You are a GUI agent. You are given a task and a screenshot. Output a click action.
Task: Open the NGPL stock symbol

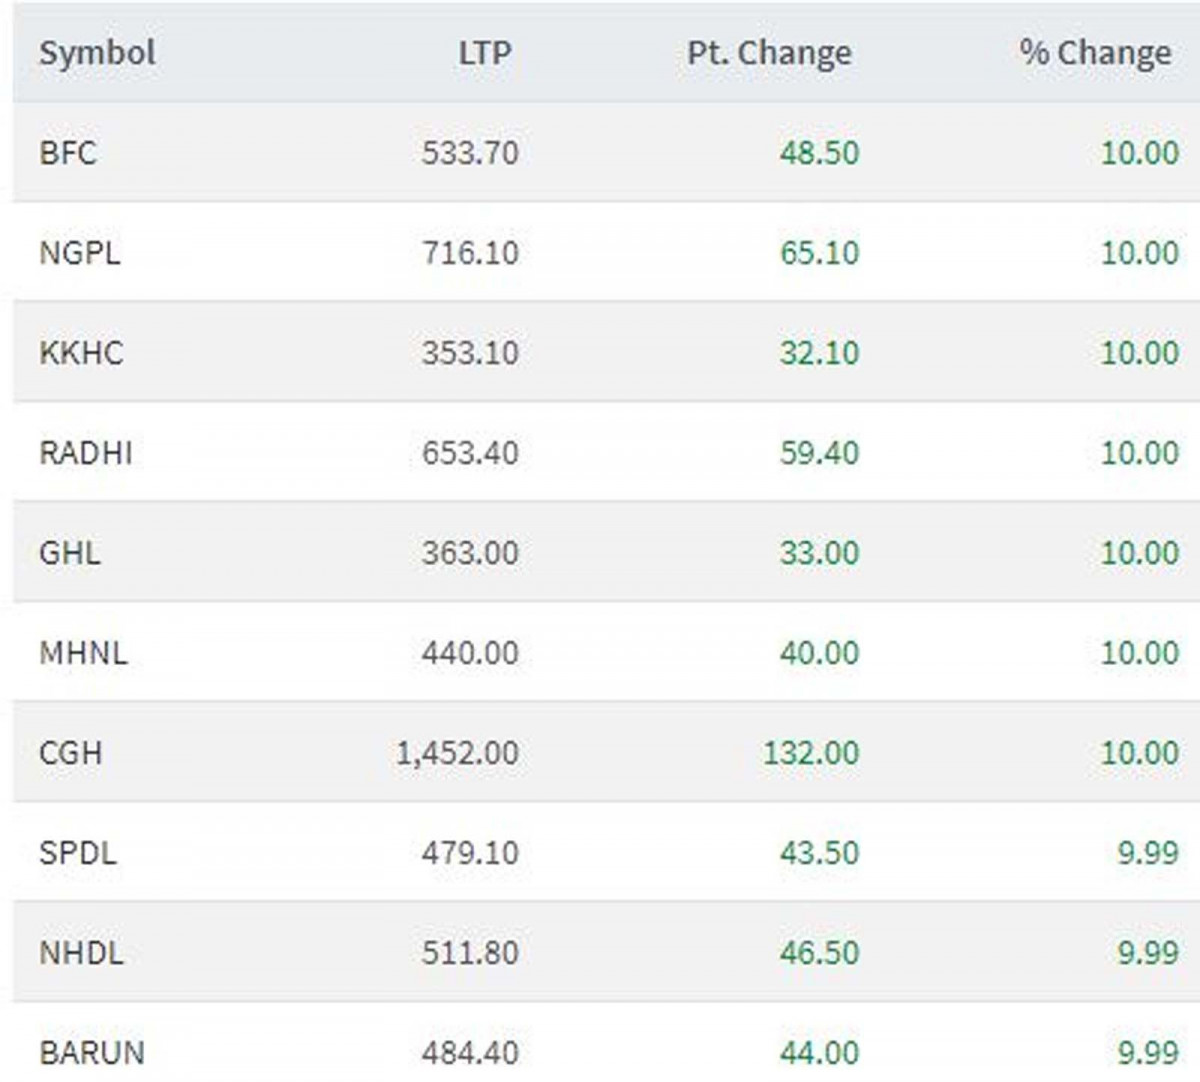(x=80, y=253)
